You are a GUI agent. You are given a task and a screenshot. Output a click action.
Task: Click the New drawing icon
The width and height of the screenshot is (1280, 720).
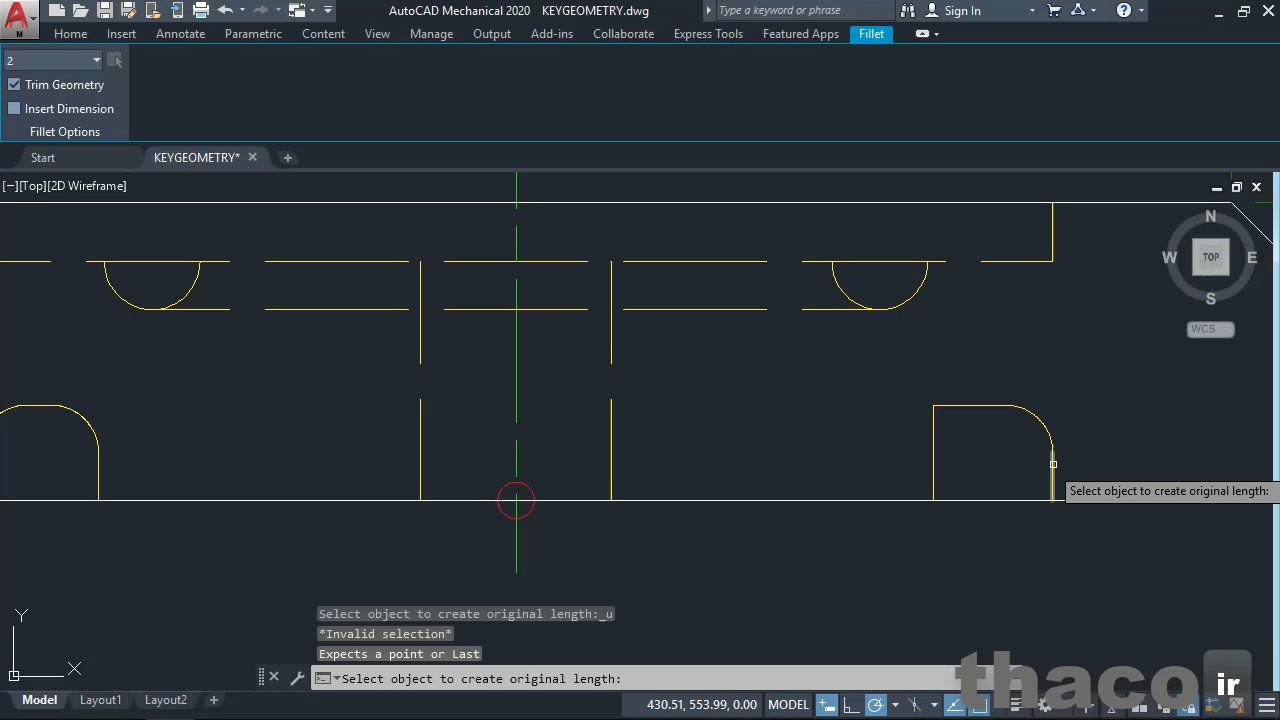tap(57, 11)
